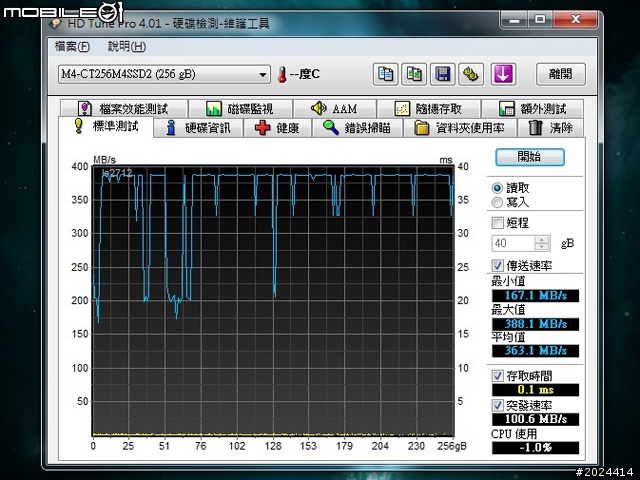Switch to the 資料夾使用率 tab

(x=459, y=128)
